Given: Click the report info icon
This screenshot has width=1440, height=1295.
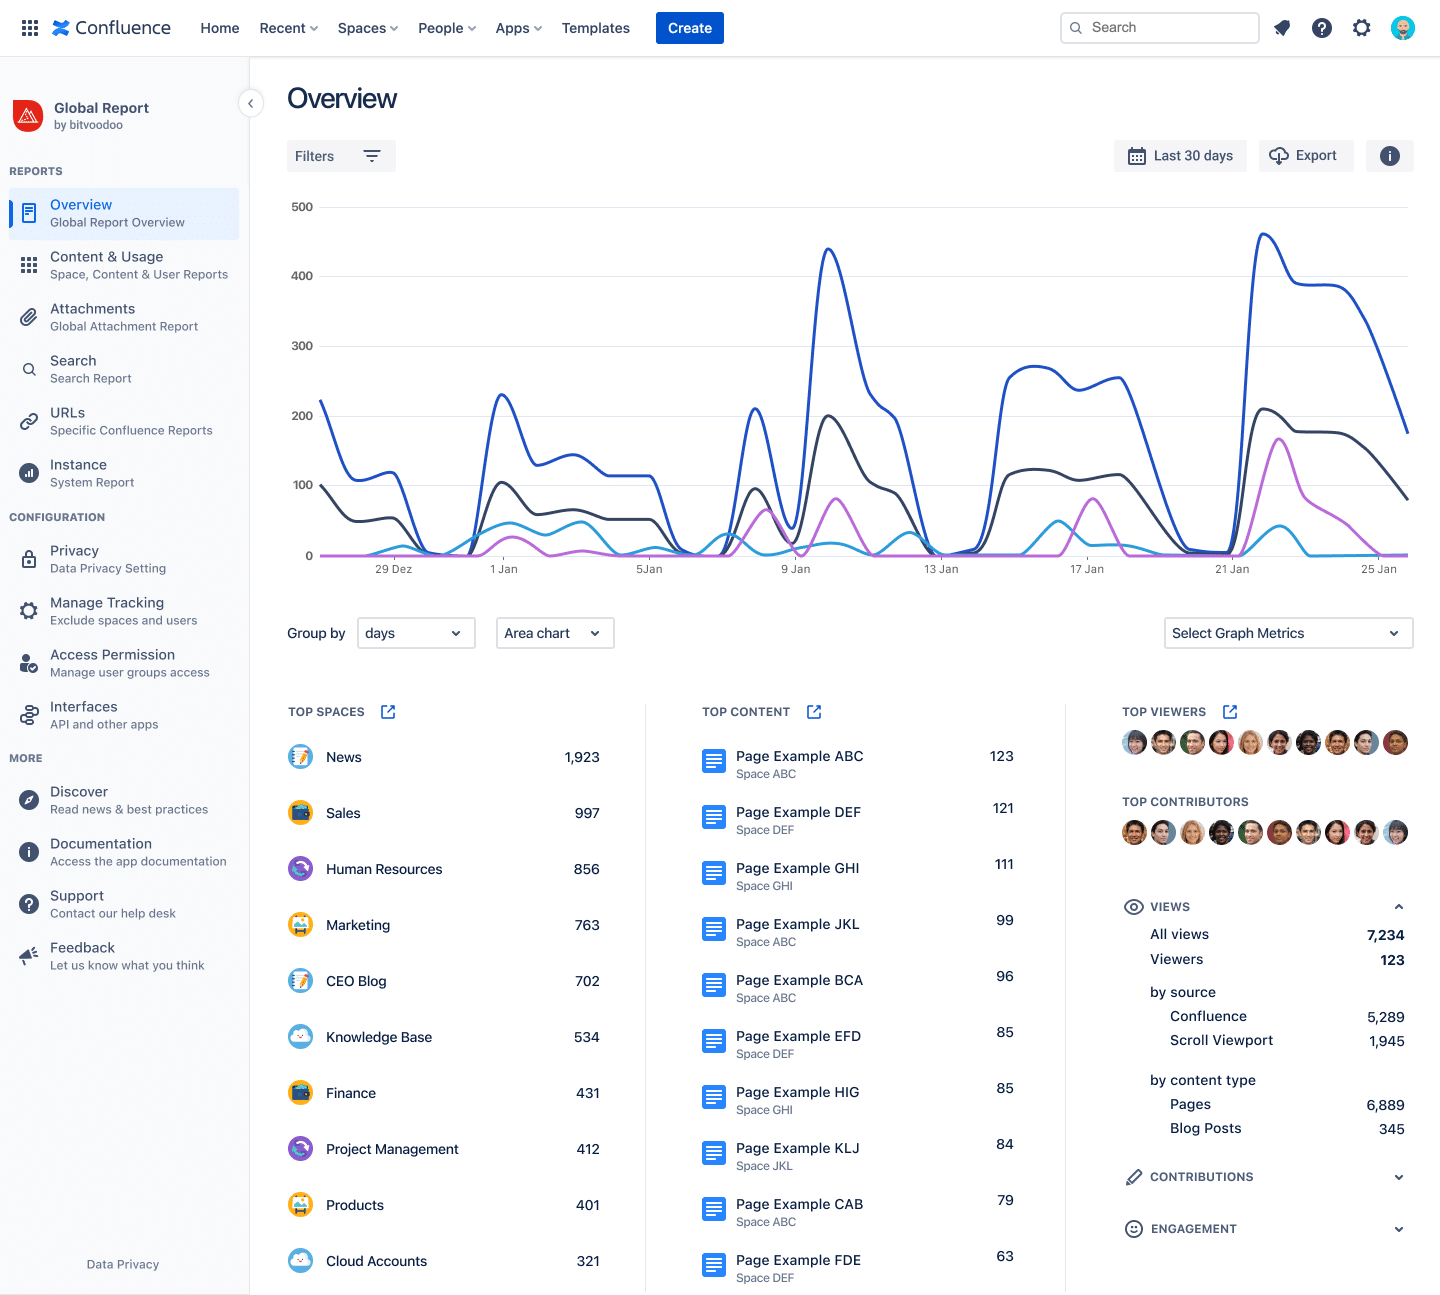Looking at the screenshot, I should coord(1389,155).
